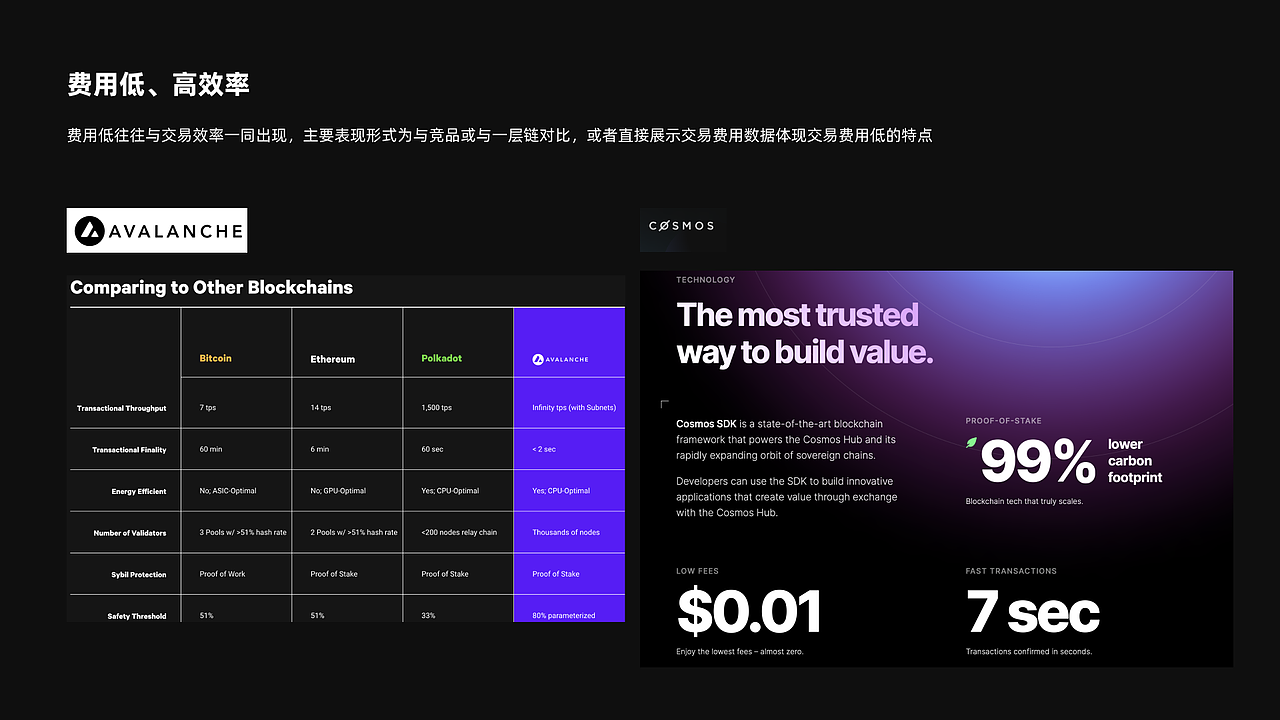Screen dimensions: 1280x720
Task: Click the 'The most trusted way to build value.' headline
Action: click(x=804, y=333)
